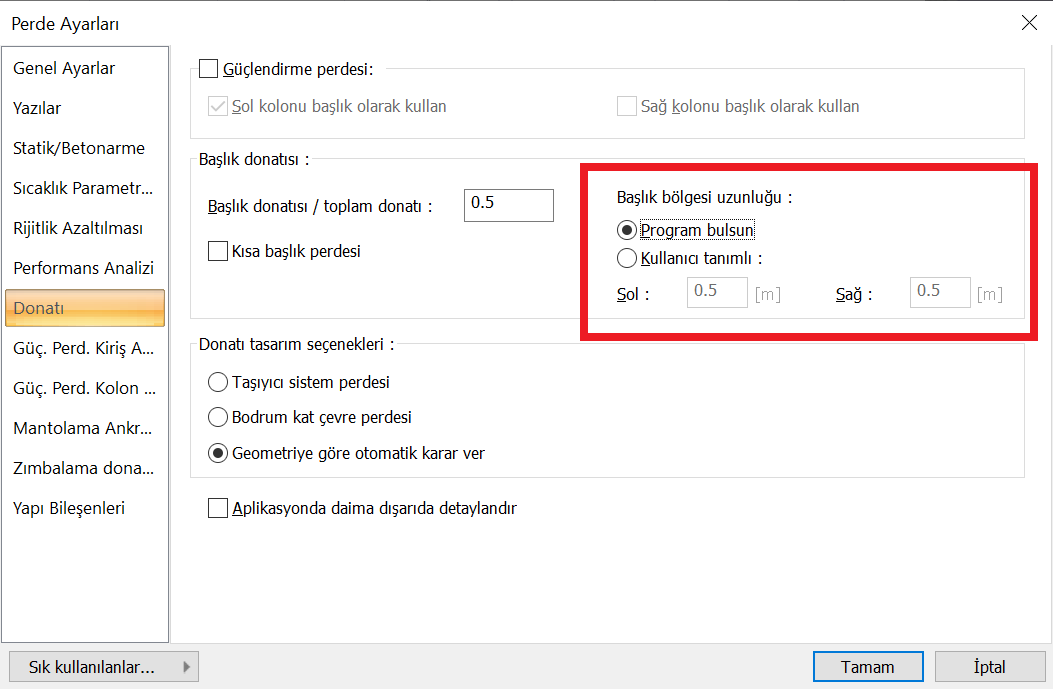Select the Donatı sidebar item
This screenshot has width=1054, height=691.
coord(84,308)
